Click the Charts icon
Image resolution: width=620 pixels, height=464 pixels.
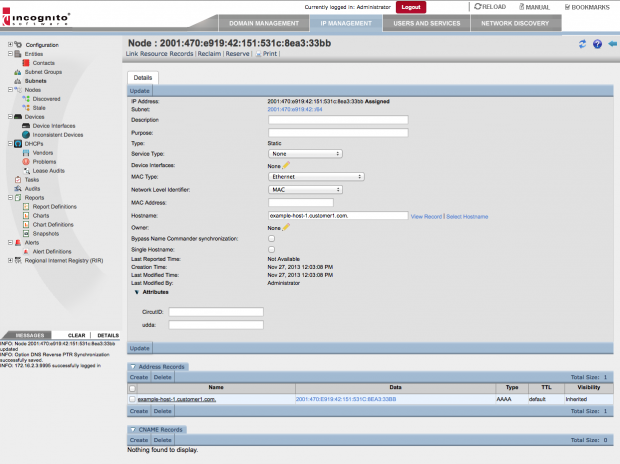point(26,216)
